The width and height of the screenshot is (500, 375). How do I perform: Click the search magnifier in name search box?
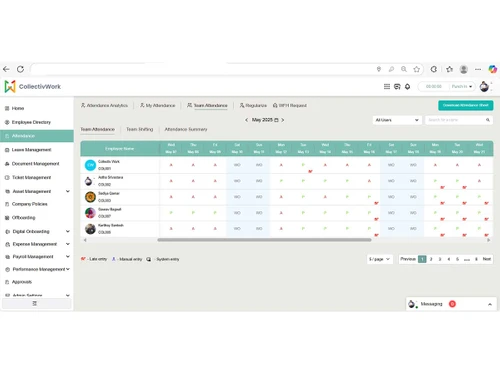point(488,120)
